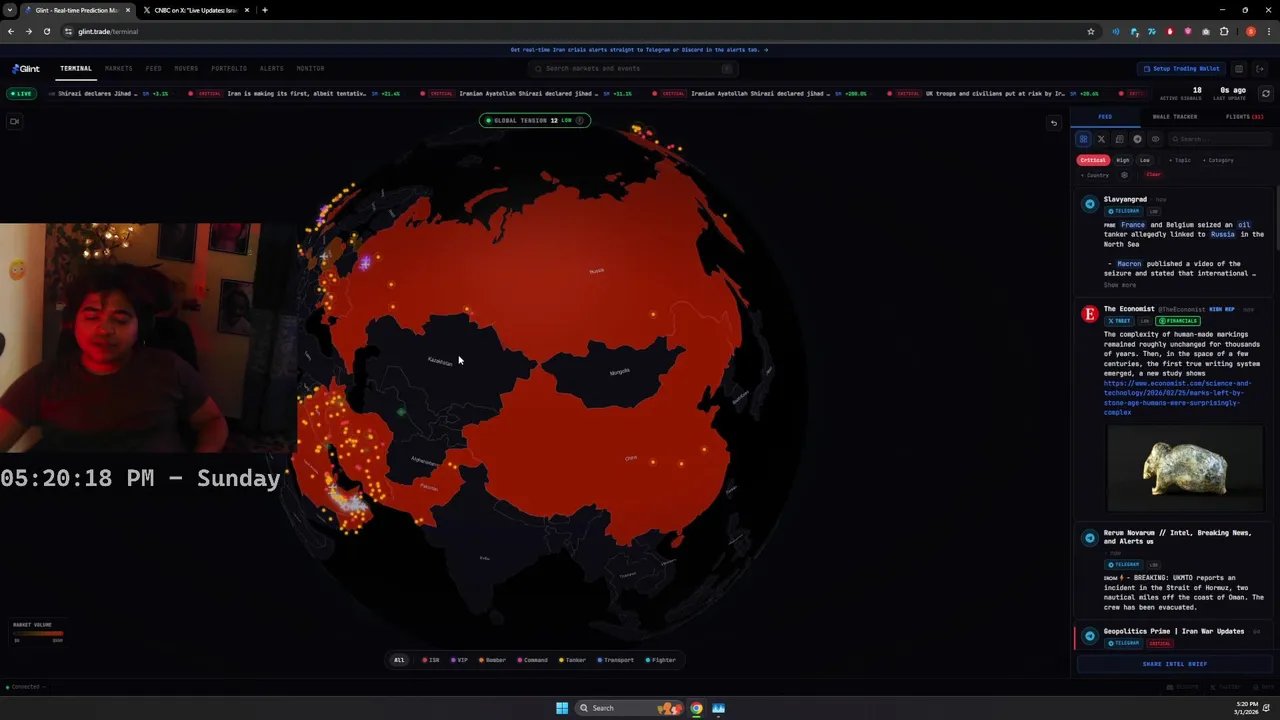The image size is (1280, 720).
Task: Click Global Tension info icon
Action: [579, 120]
